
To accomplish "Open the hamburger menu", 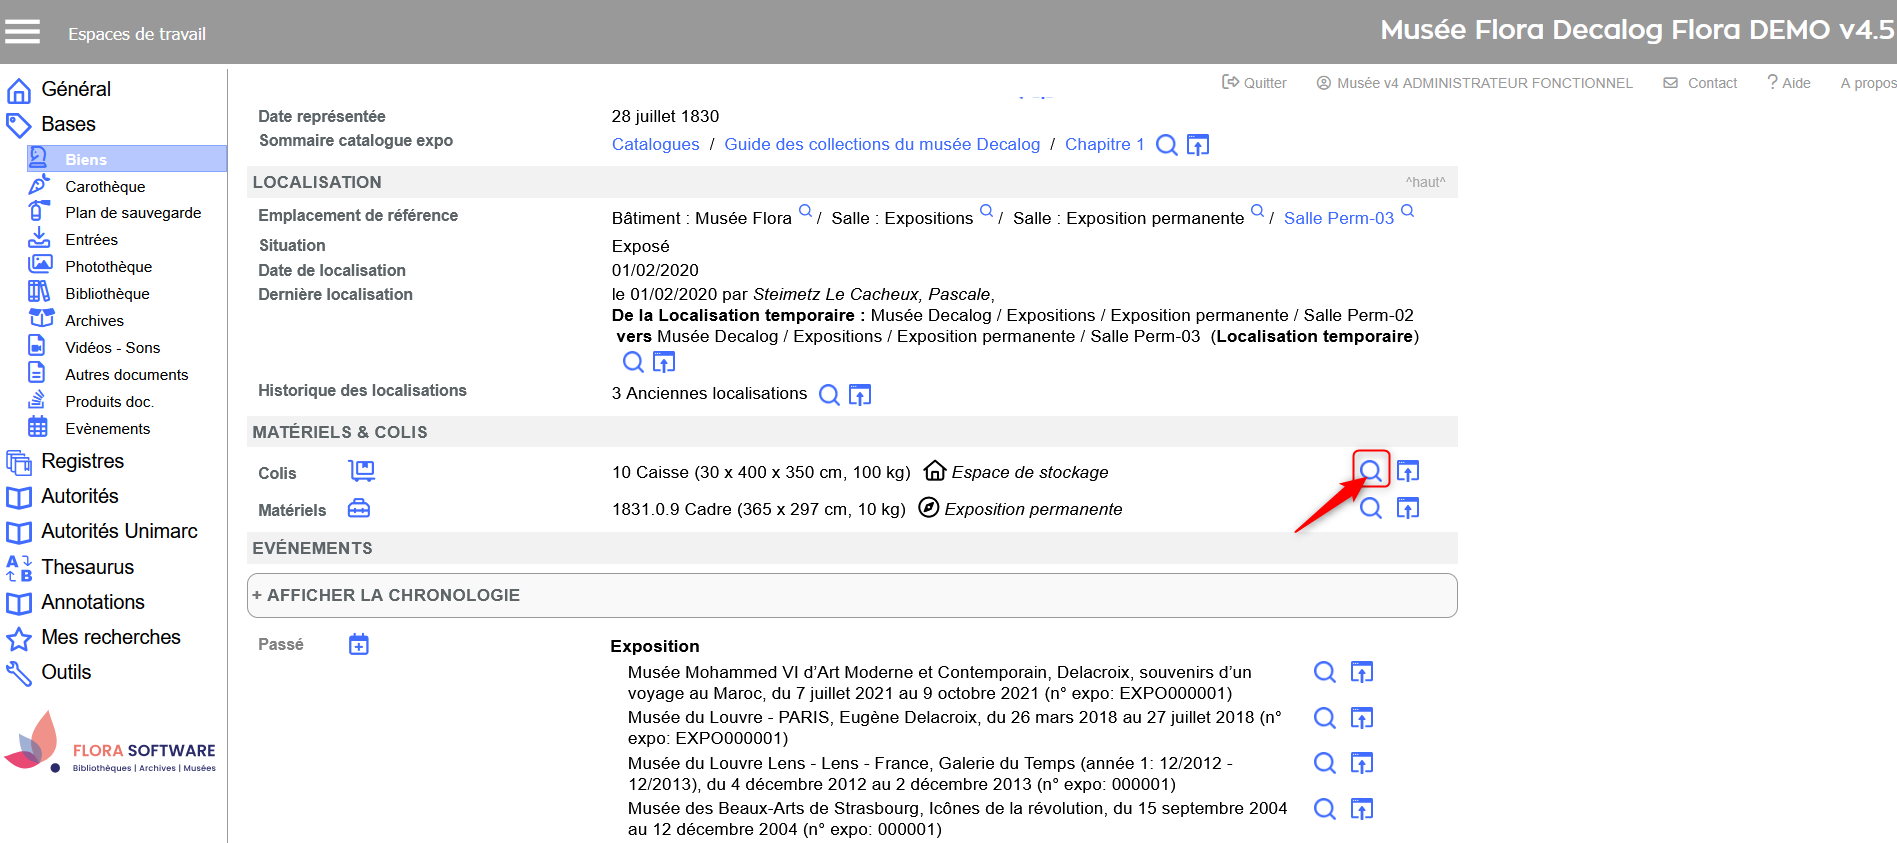I will tap(22, 32).
